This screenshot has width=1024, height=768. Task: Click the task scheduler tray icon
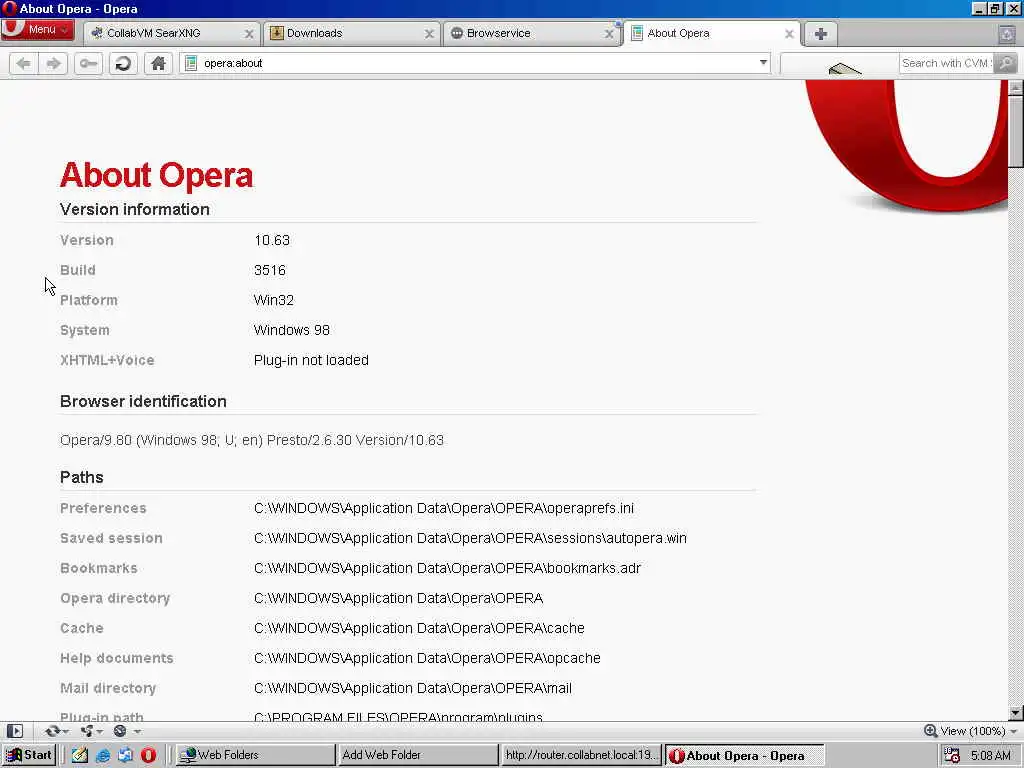tap(952, 756)
